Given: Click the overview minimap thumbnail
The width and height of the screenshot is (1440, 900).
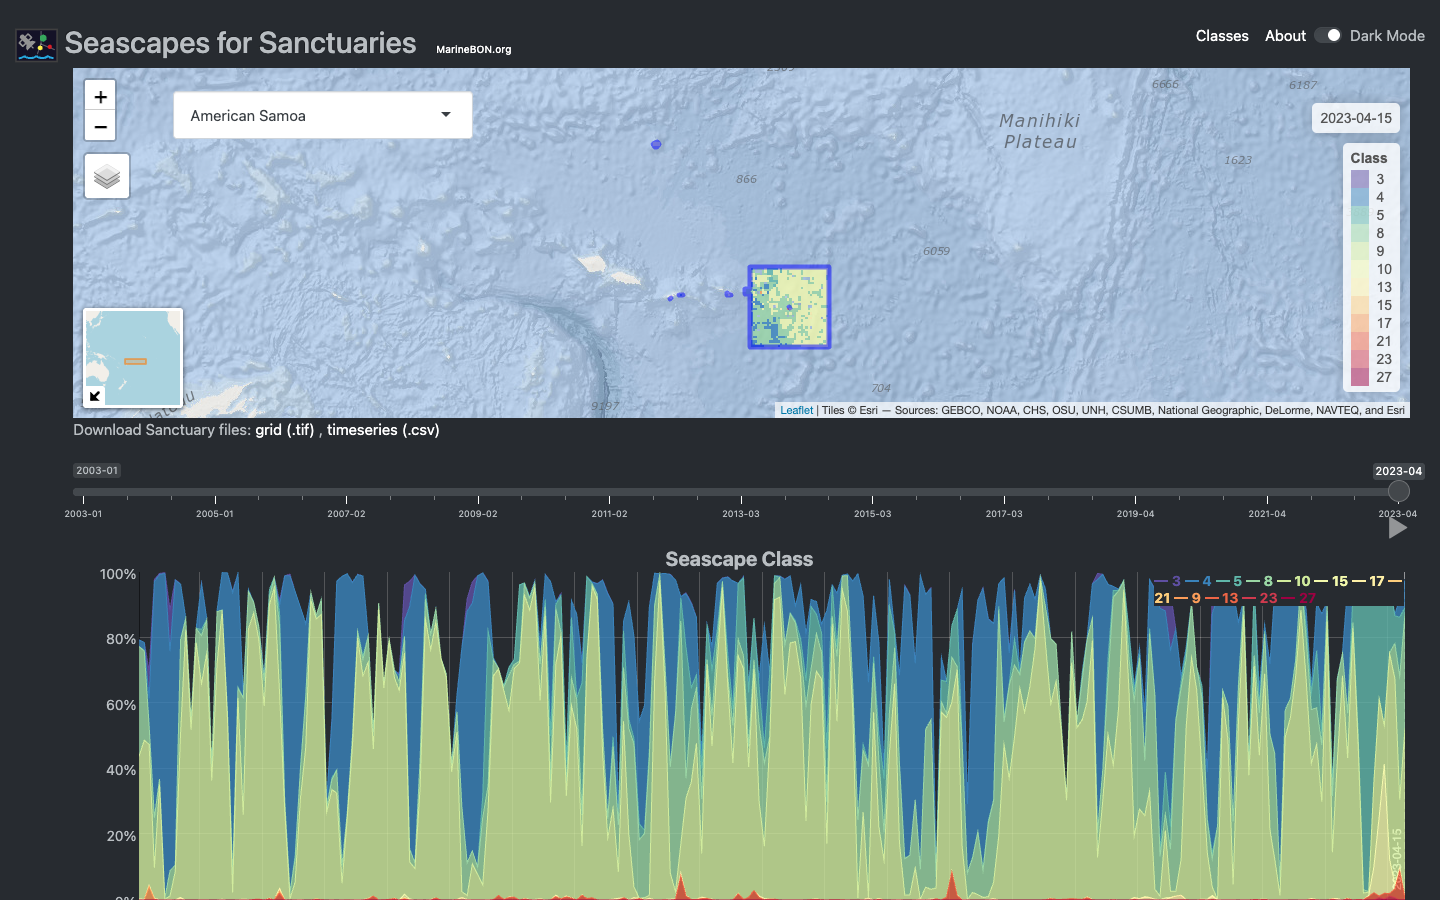Looking at the screenshot, I should 133,358.
